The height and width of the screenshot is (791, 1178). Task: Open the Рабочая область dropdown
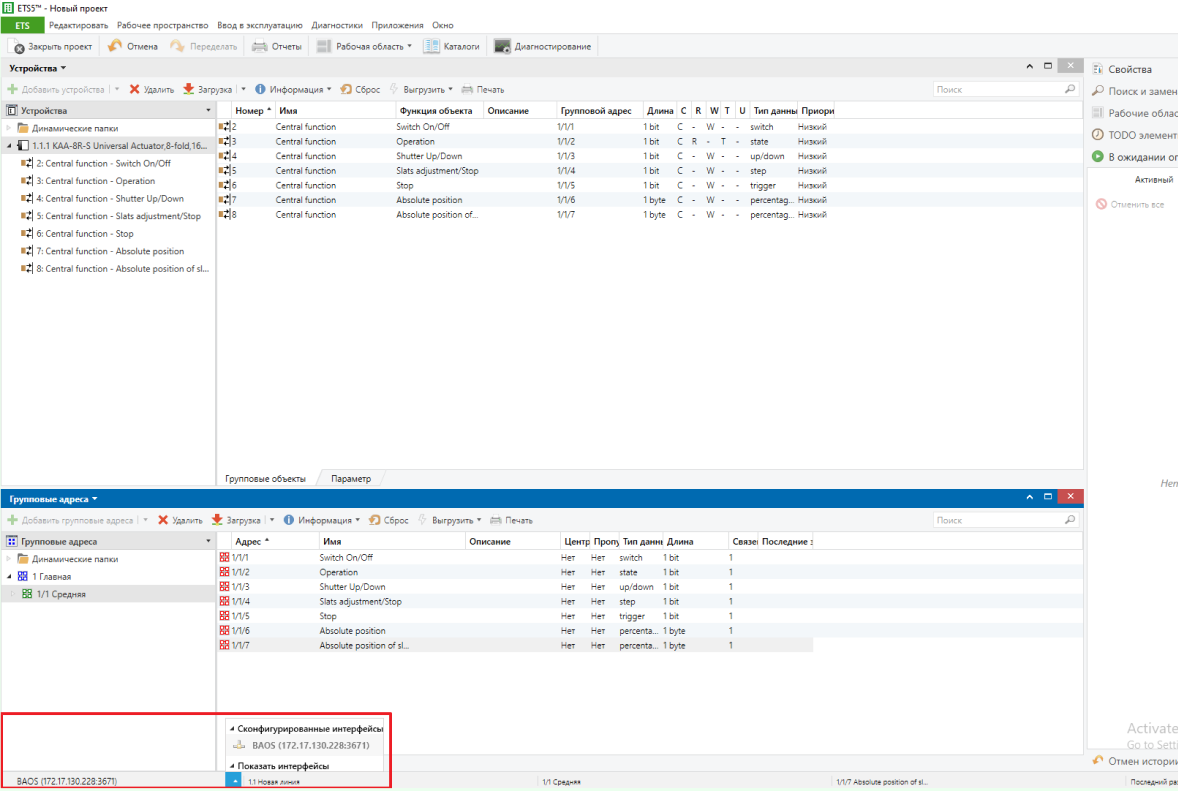tap(364, 47)
